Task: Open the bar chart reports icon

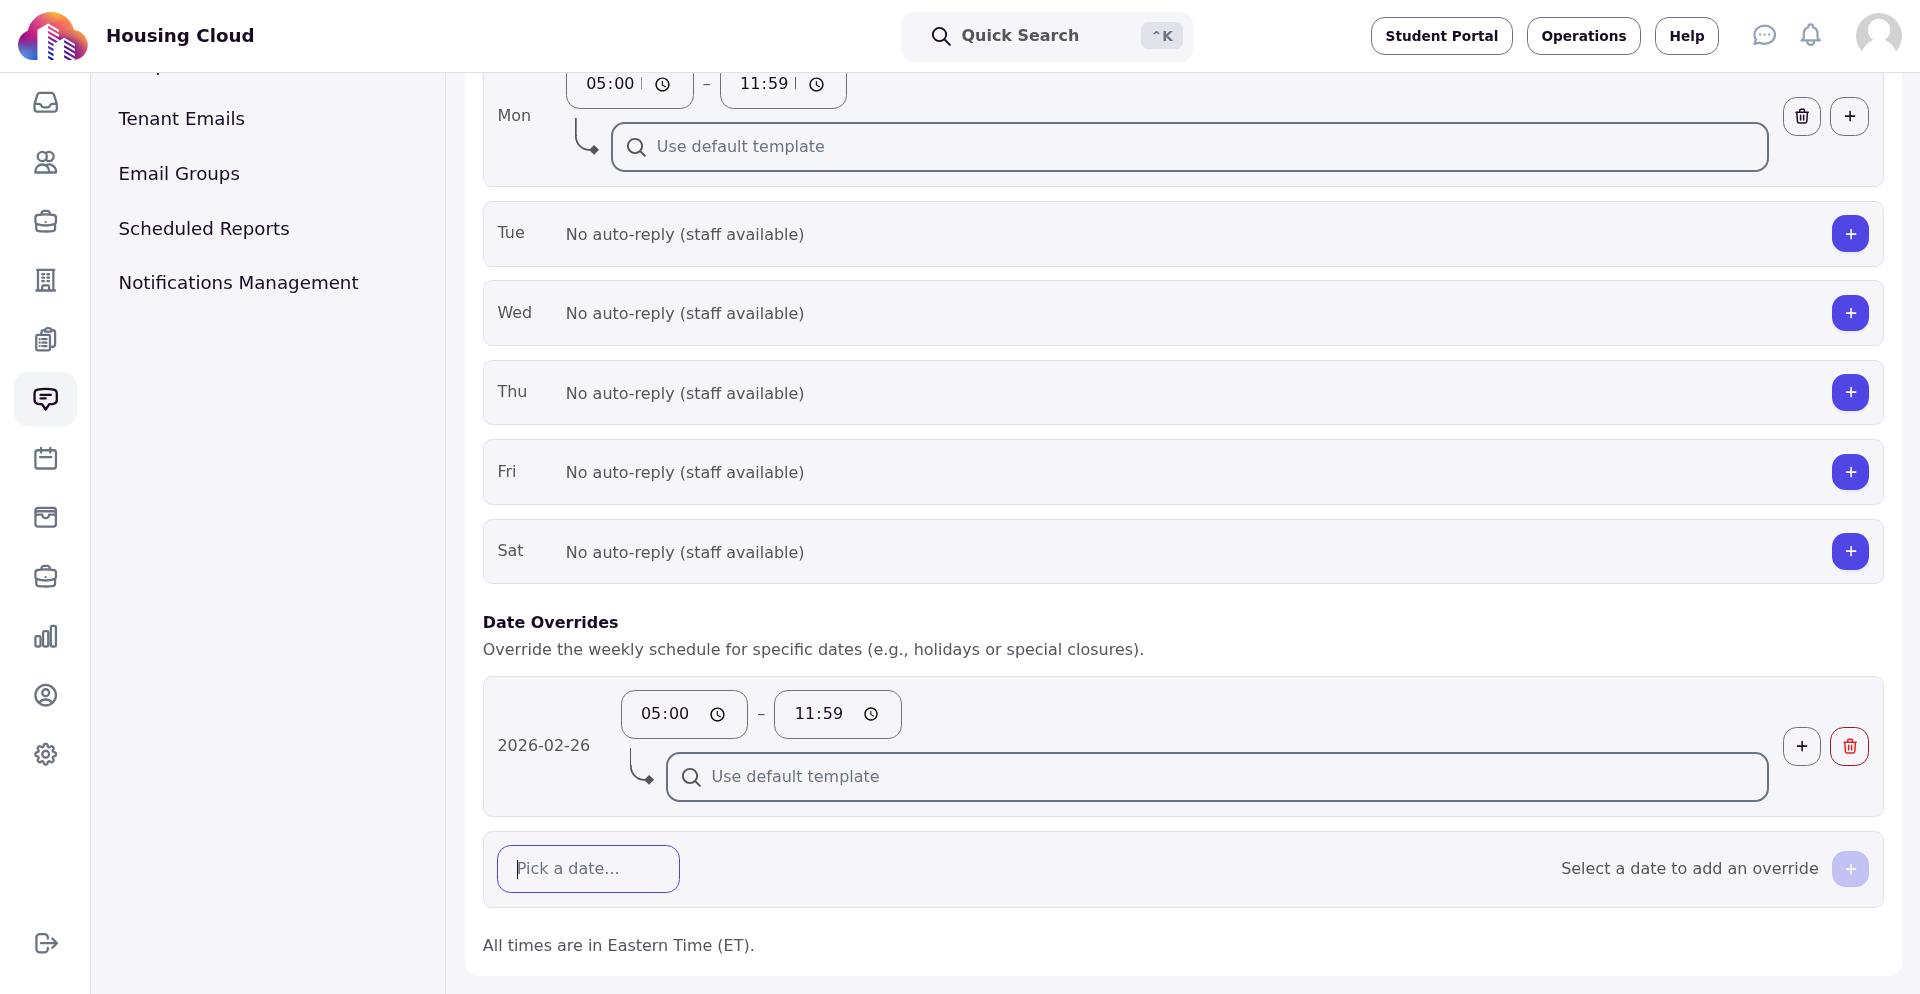Action: (45, 637)
